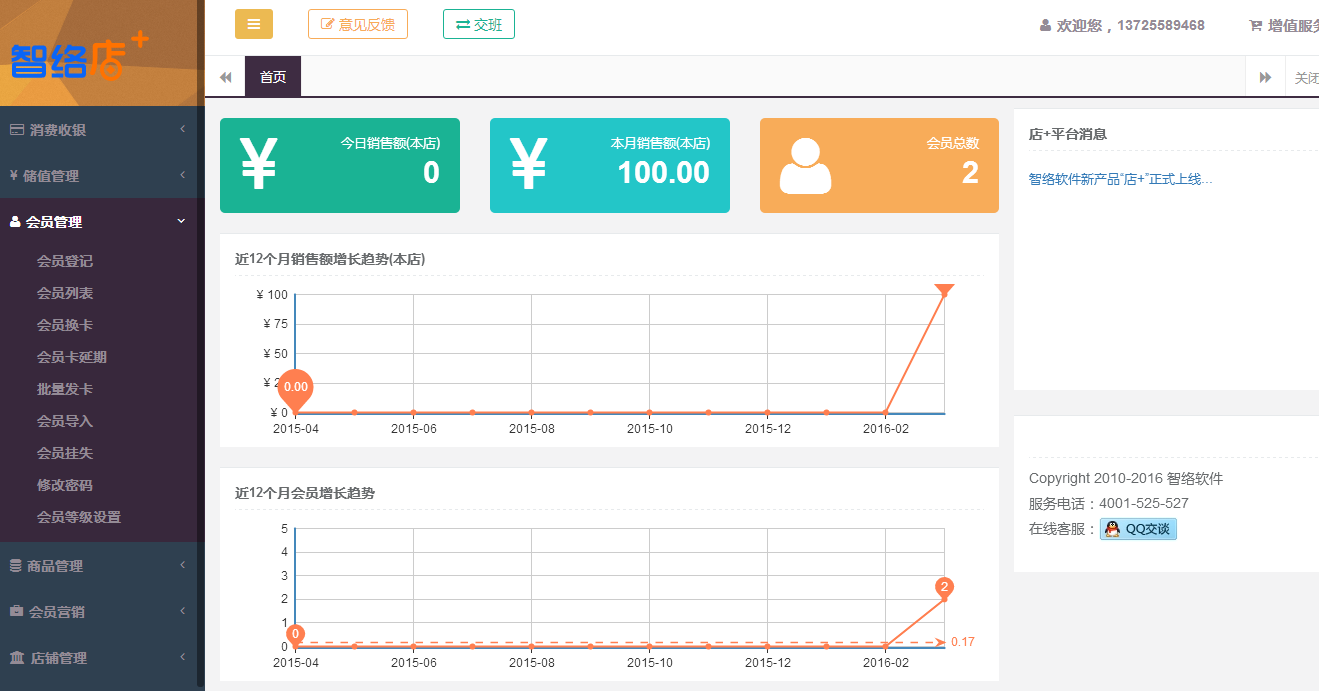This screenshot has width=1319, height=691.
Task: Click the user icon beside 欢迎您
Action: pyautogui.click(x=1045, y=26)
